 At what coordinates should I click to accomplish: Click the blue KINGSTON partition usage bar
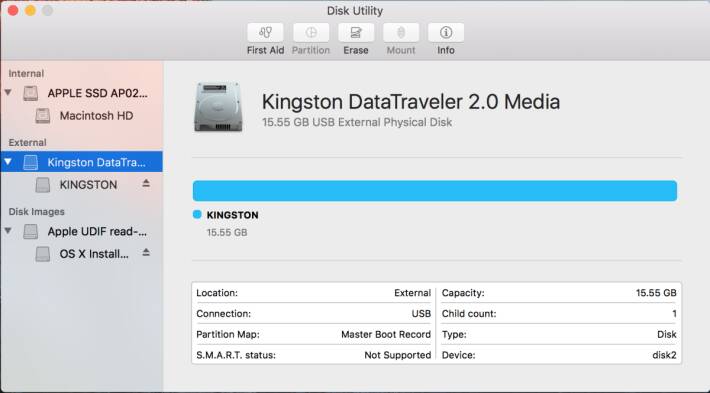click(435, 191)
